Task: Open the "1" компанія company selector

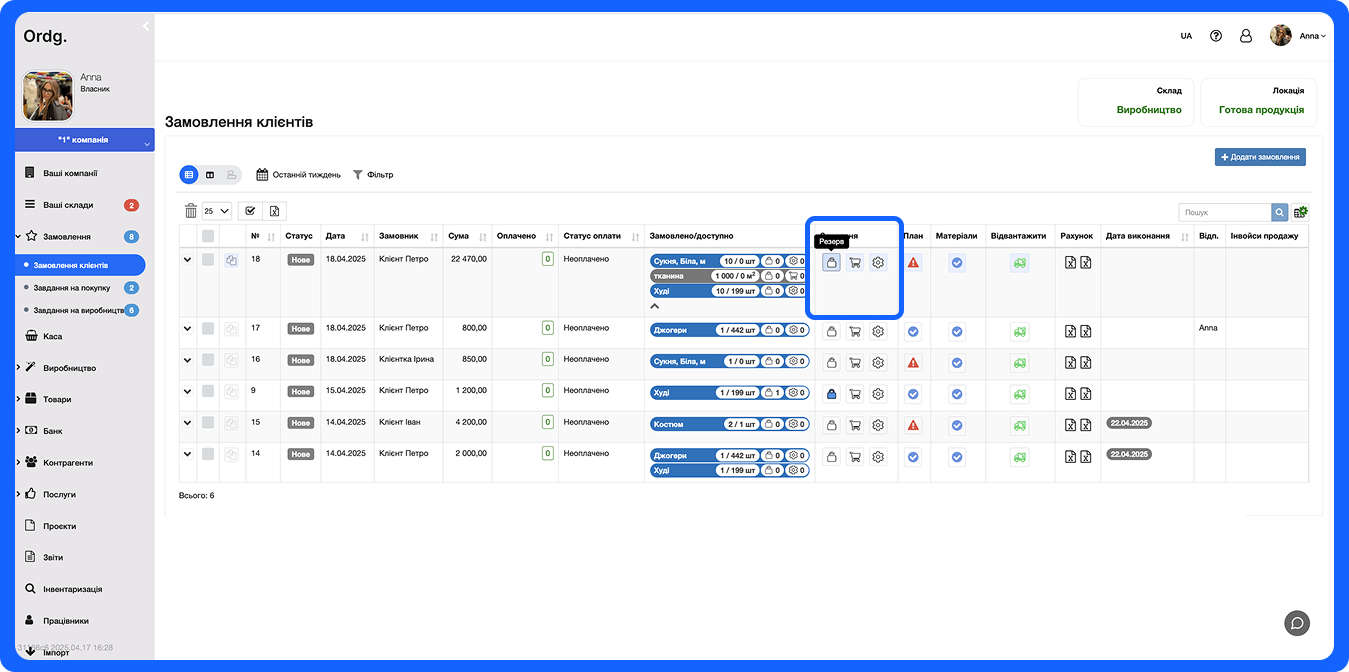Action: tap(84, 140)
